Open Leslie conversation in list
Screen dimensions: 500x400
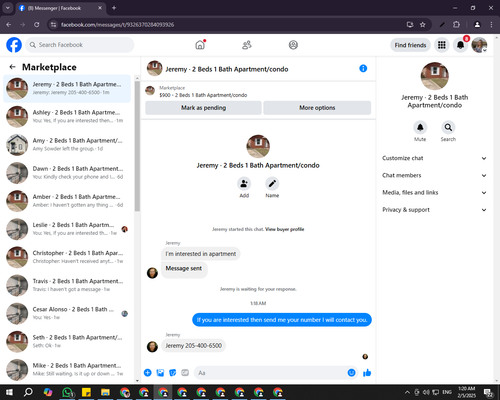pos(67,229)
